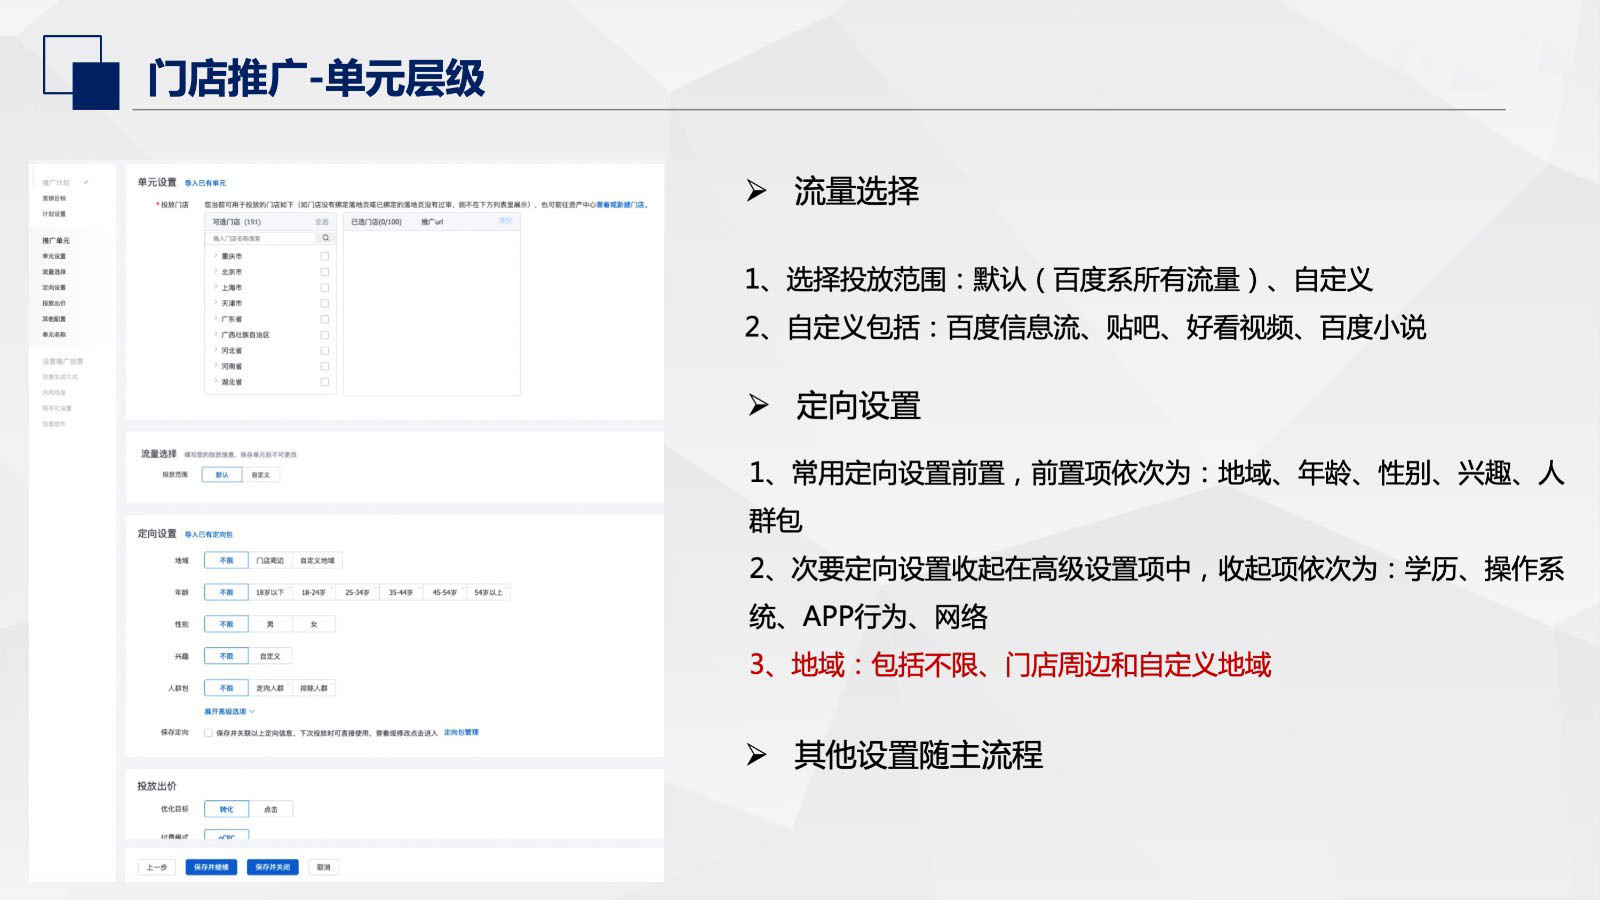Expand the 湖北省 tree node arrow
Screen dimensions: 1600x900
tap(215, 382)
